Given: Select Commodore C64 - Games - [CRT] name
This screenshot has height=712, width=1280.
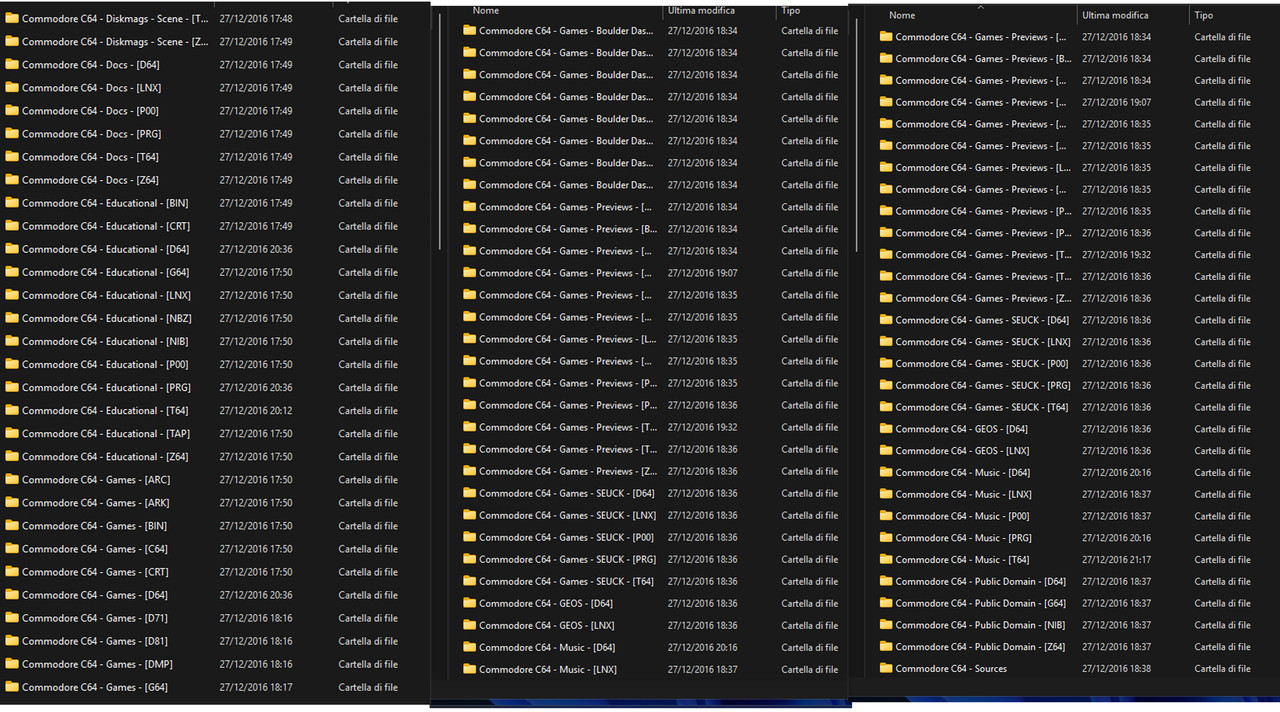Looking at the screenshot, I should click(95, 572).
